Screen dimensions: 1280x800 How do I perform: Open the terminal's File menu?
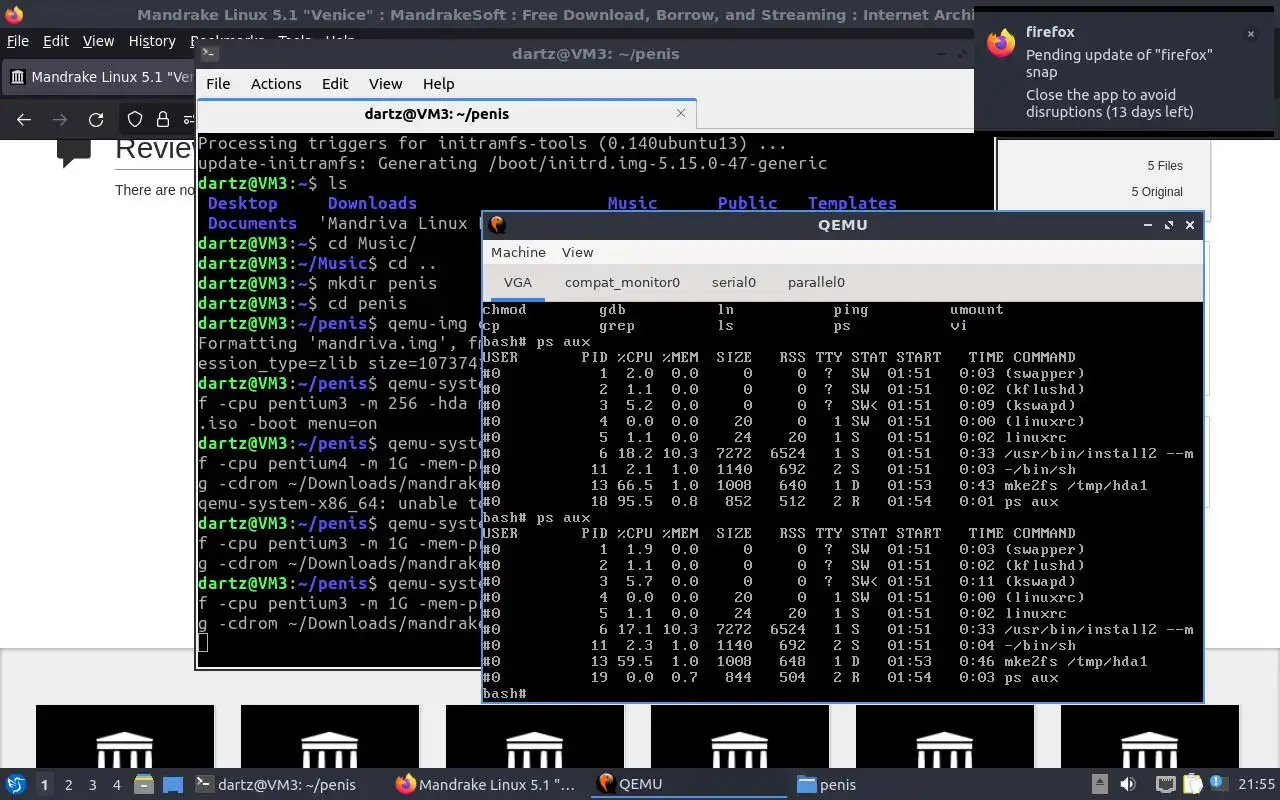218,84
